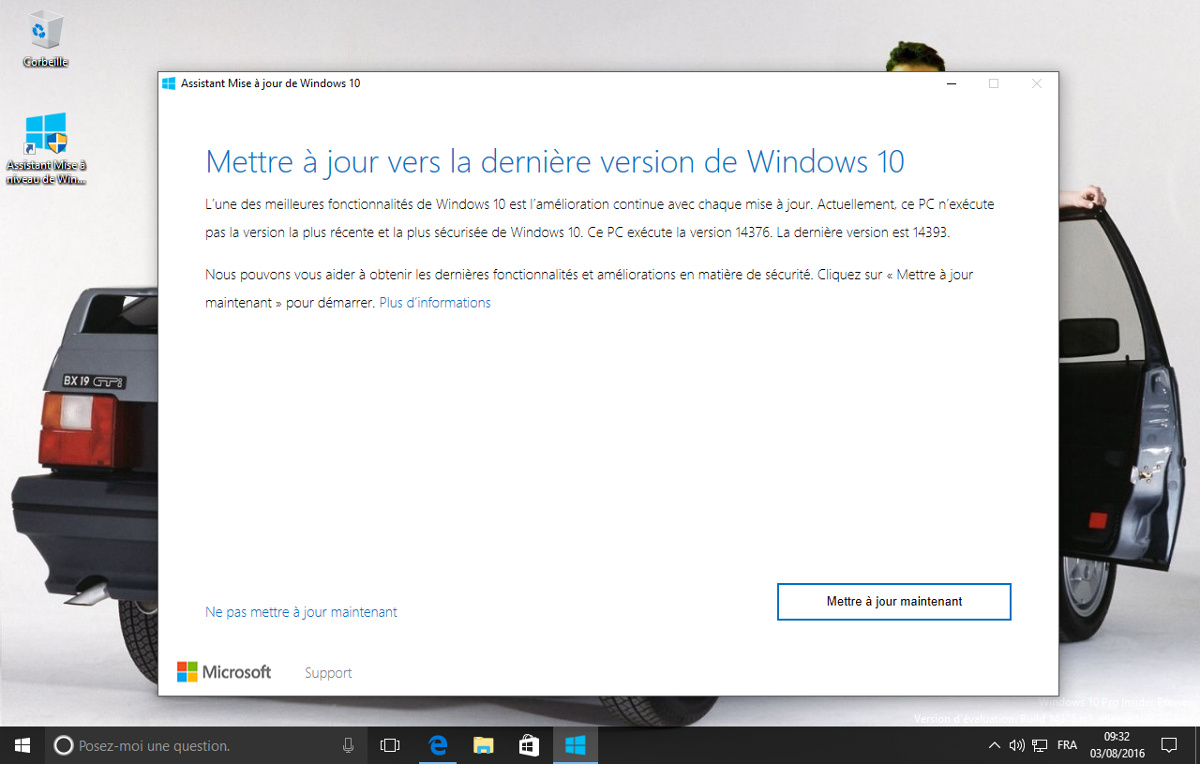Viewport: 1200px width, 764px height.
Task: Click the 'Mettre à jour maintenant' button
Action: [x=894, y=602]
